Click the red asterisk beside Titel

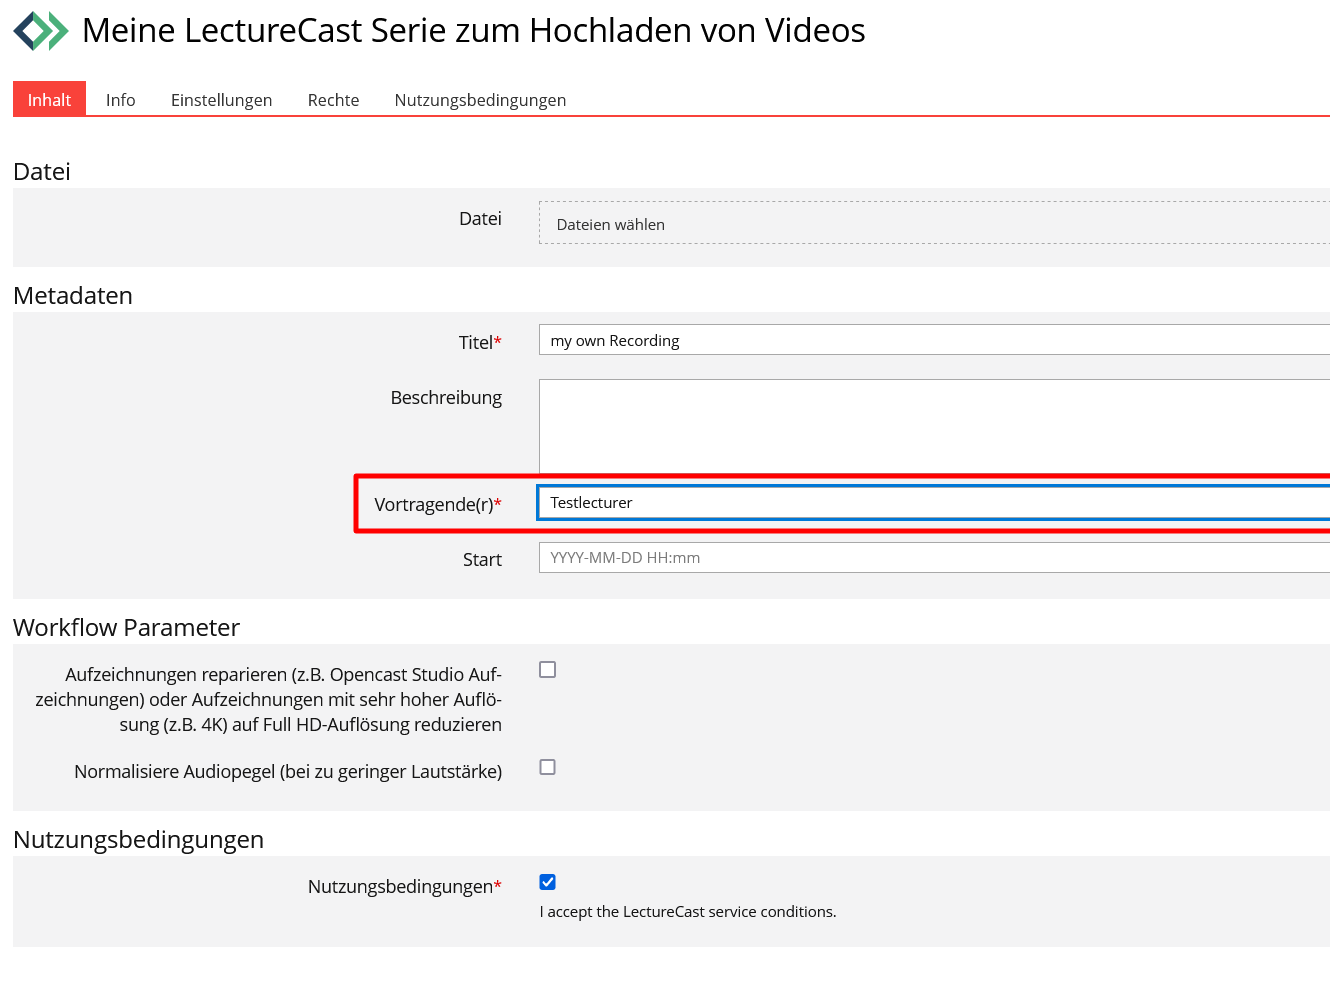[498, 340]
